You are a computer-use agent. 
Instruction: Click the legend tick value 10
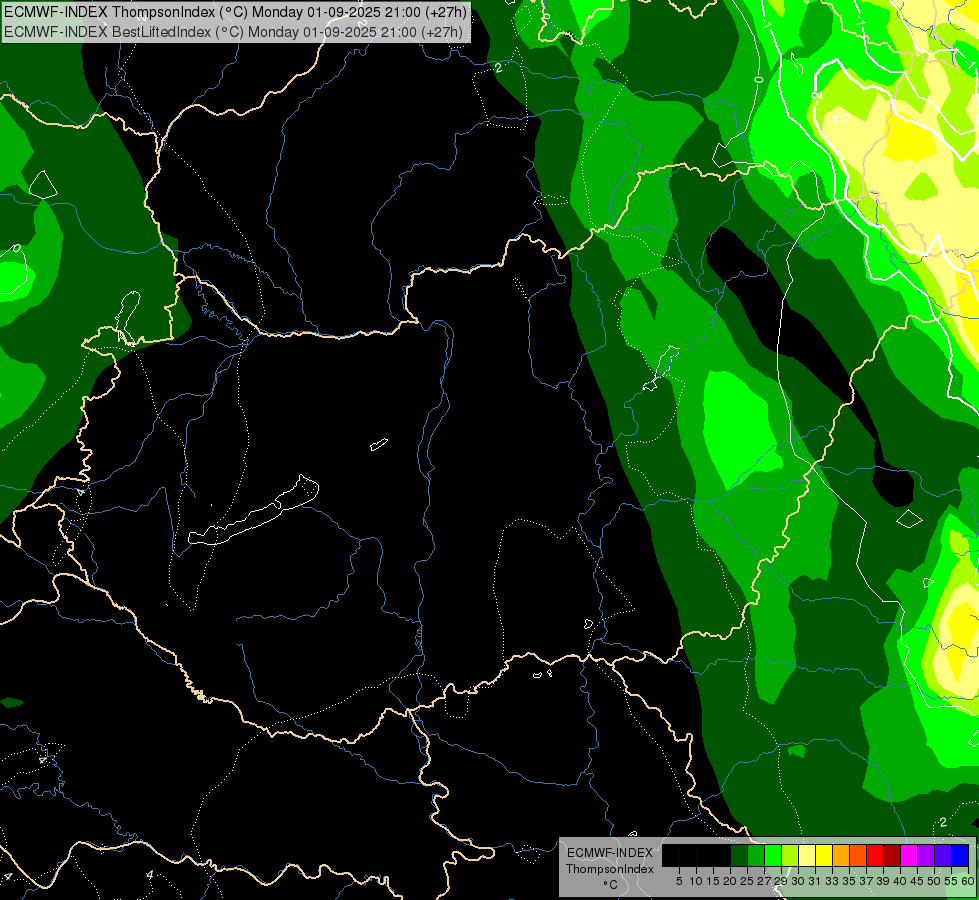click(696, 881)
